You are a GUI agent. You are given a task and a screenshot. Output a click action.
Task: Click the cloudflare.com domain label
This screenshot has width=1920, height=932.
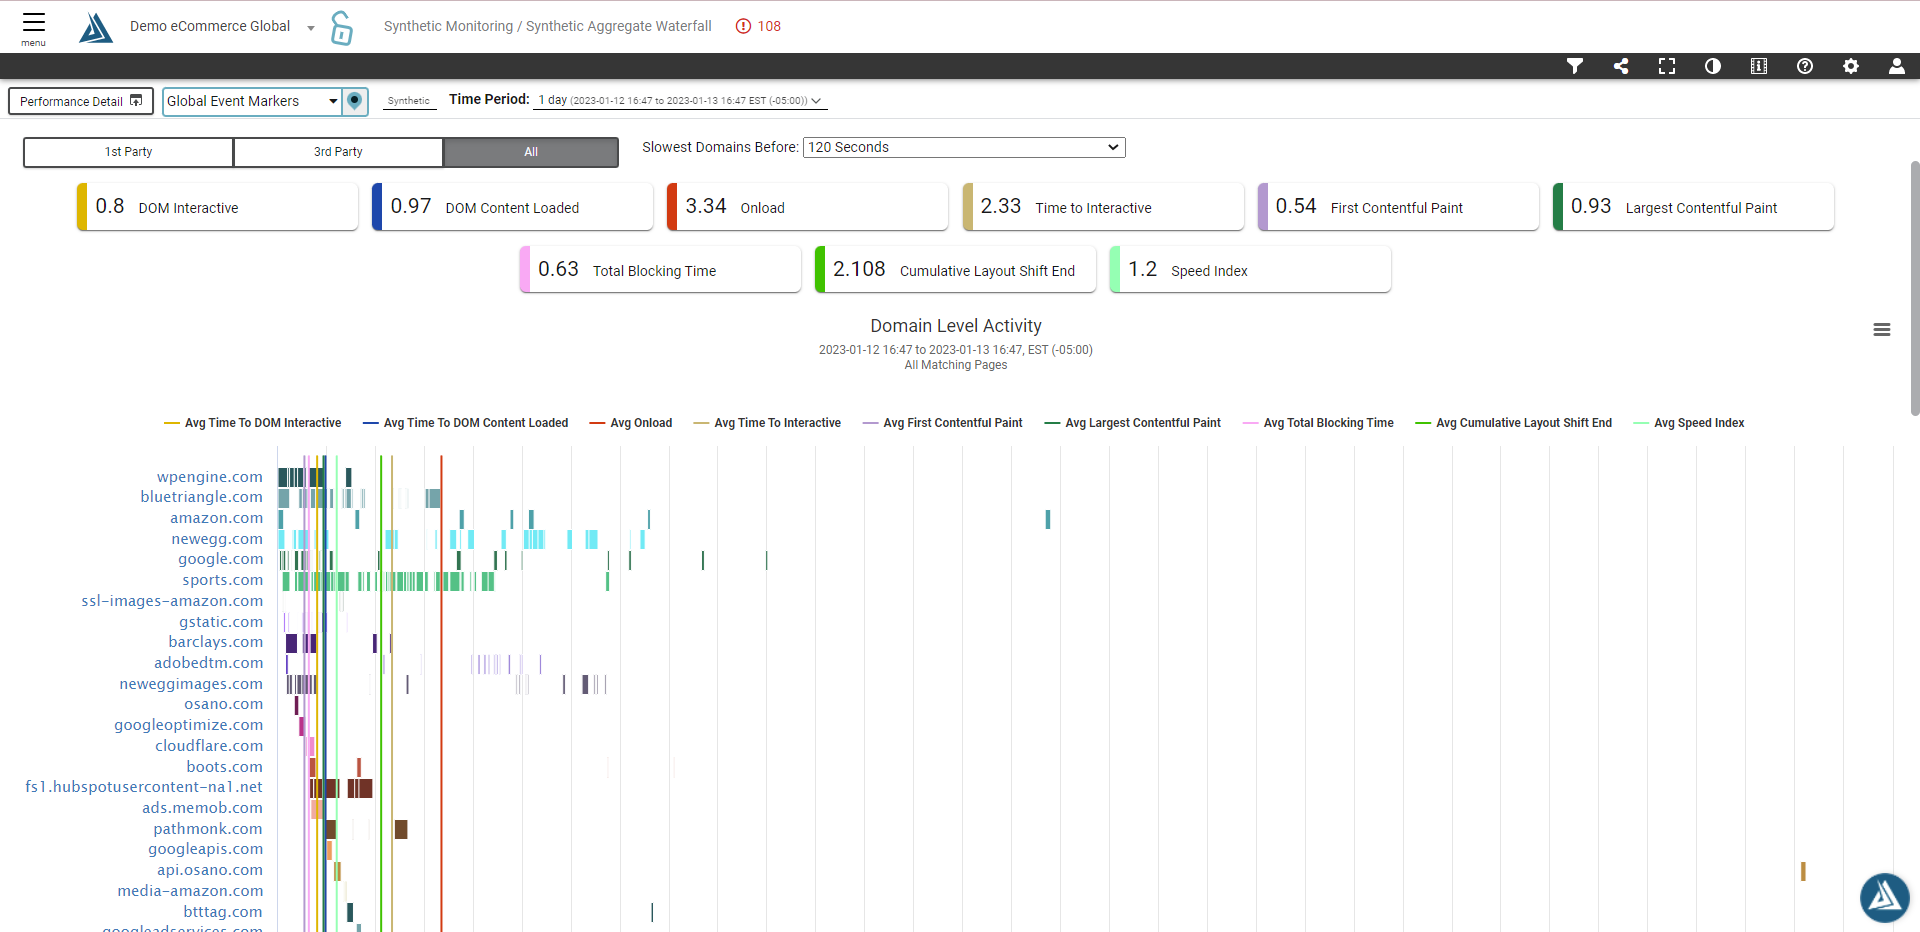click(x=209, y=746)
